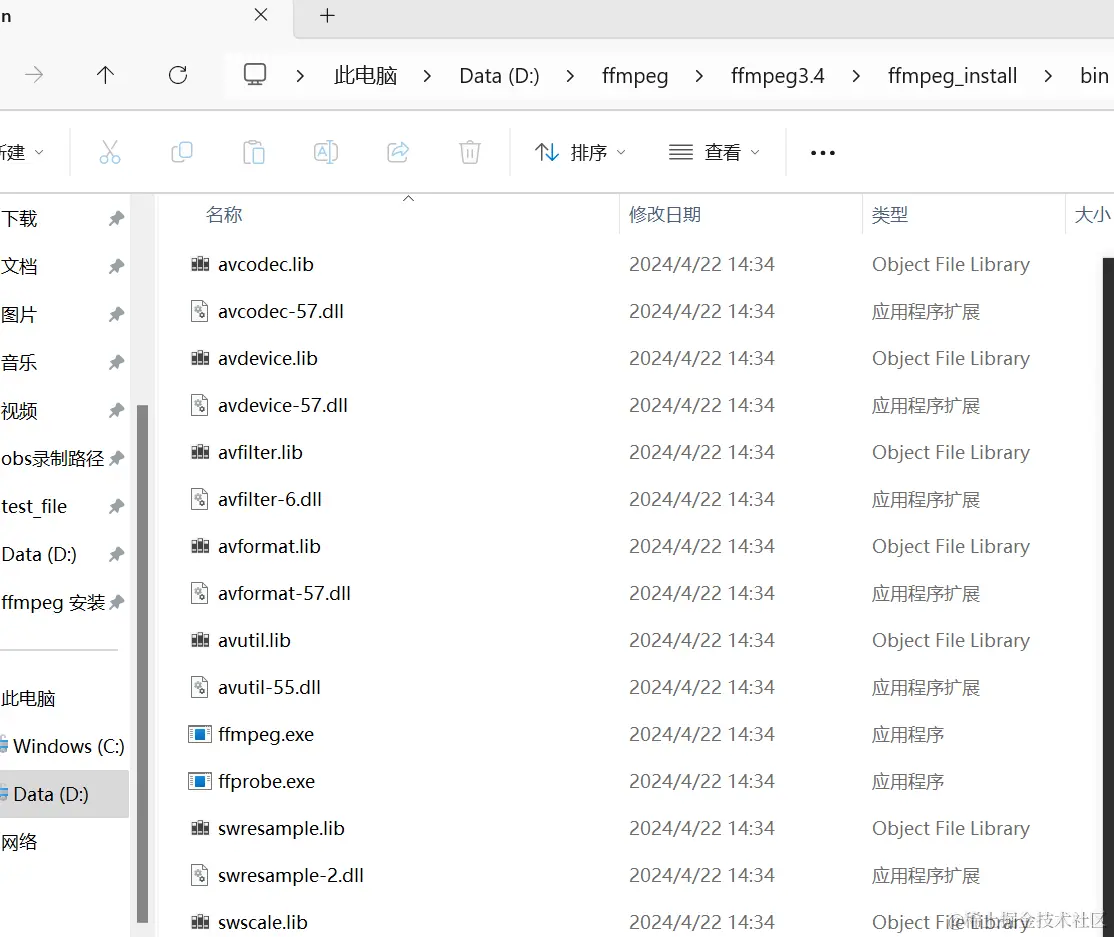Navigate to ffmpeg folder in breadcrumb
The height and width of the screenshot is (937, 1114).
coord(635,75)
